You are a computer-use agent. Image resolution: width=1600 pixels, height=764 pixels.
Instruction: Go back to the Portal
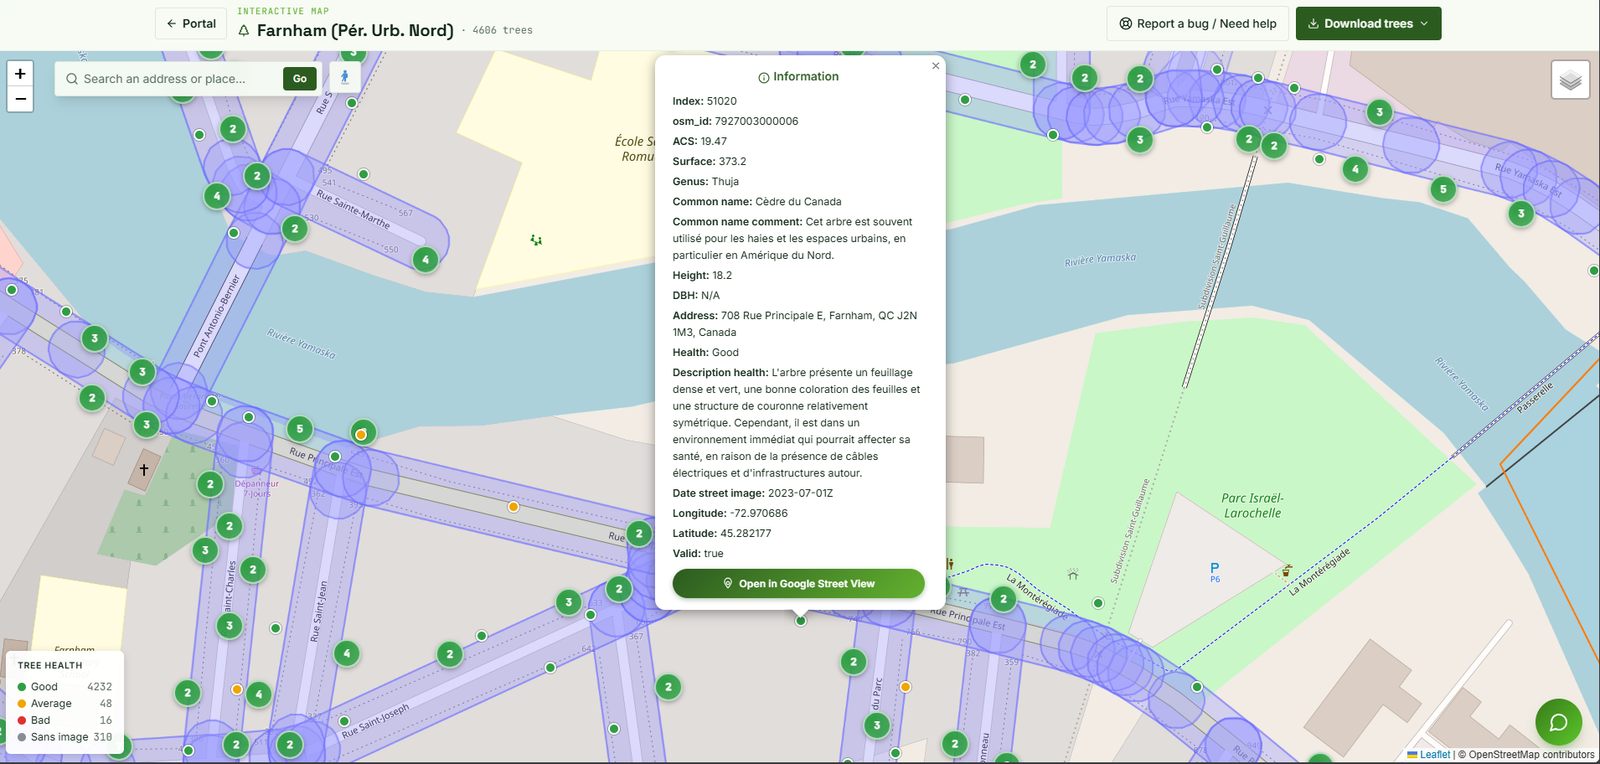tap(191, 24)
